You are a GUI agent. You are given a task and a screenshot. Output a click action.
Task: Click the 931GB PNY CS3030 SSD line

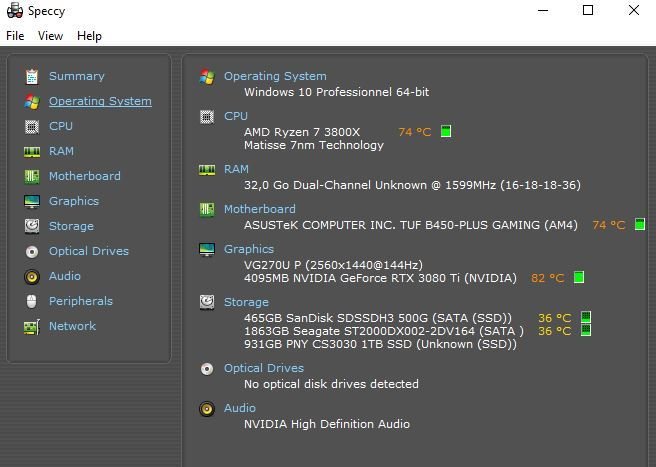(x=380, y=344)
